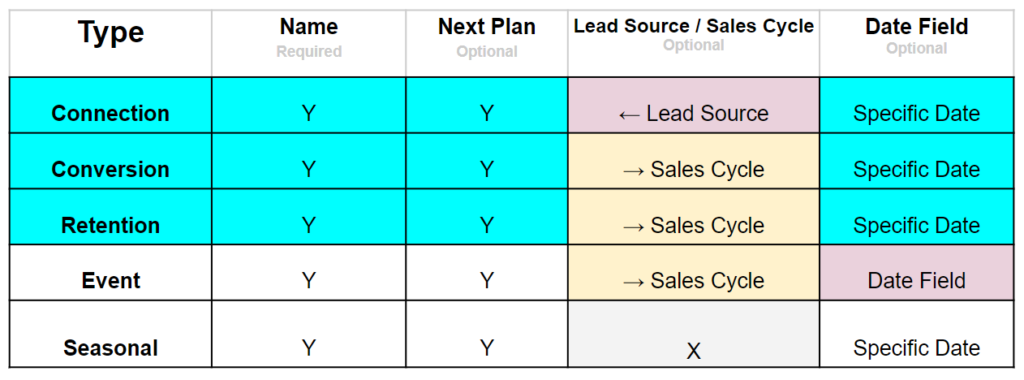Click the Conversion row label
The height and width of the screenshot is (380, 1024).
[x=110, y=170]
